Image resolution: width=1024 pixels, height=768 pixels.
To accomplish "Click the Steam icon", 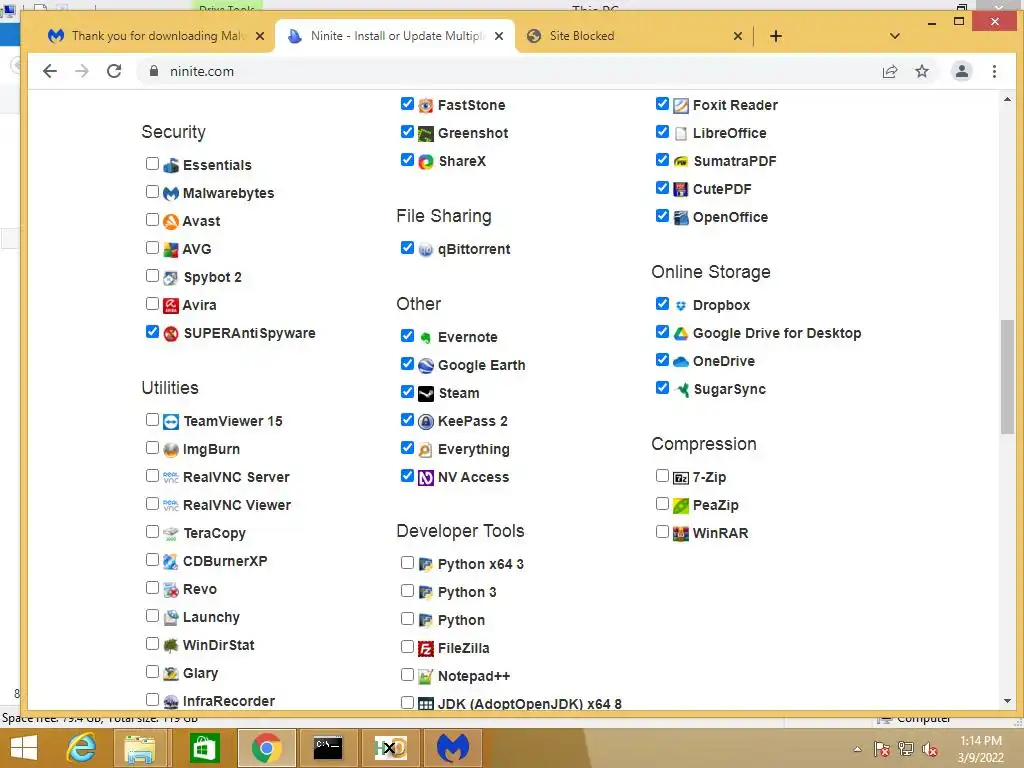I will 426,394.
